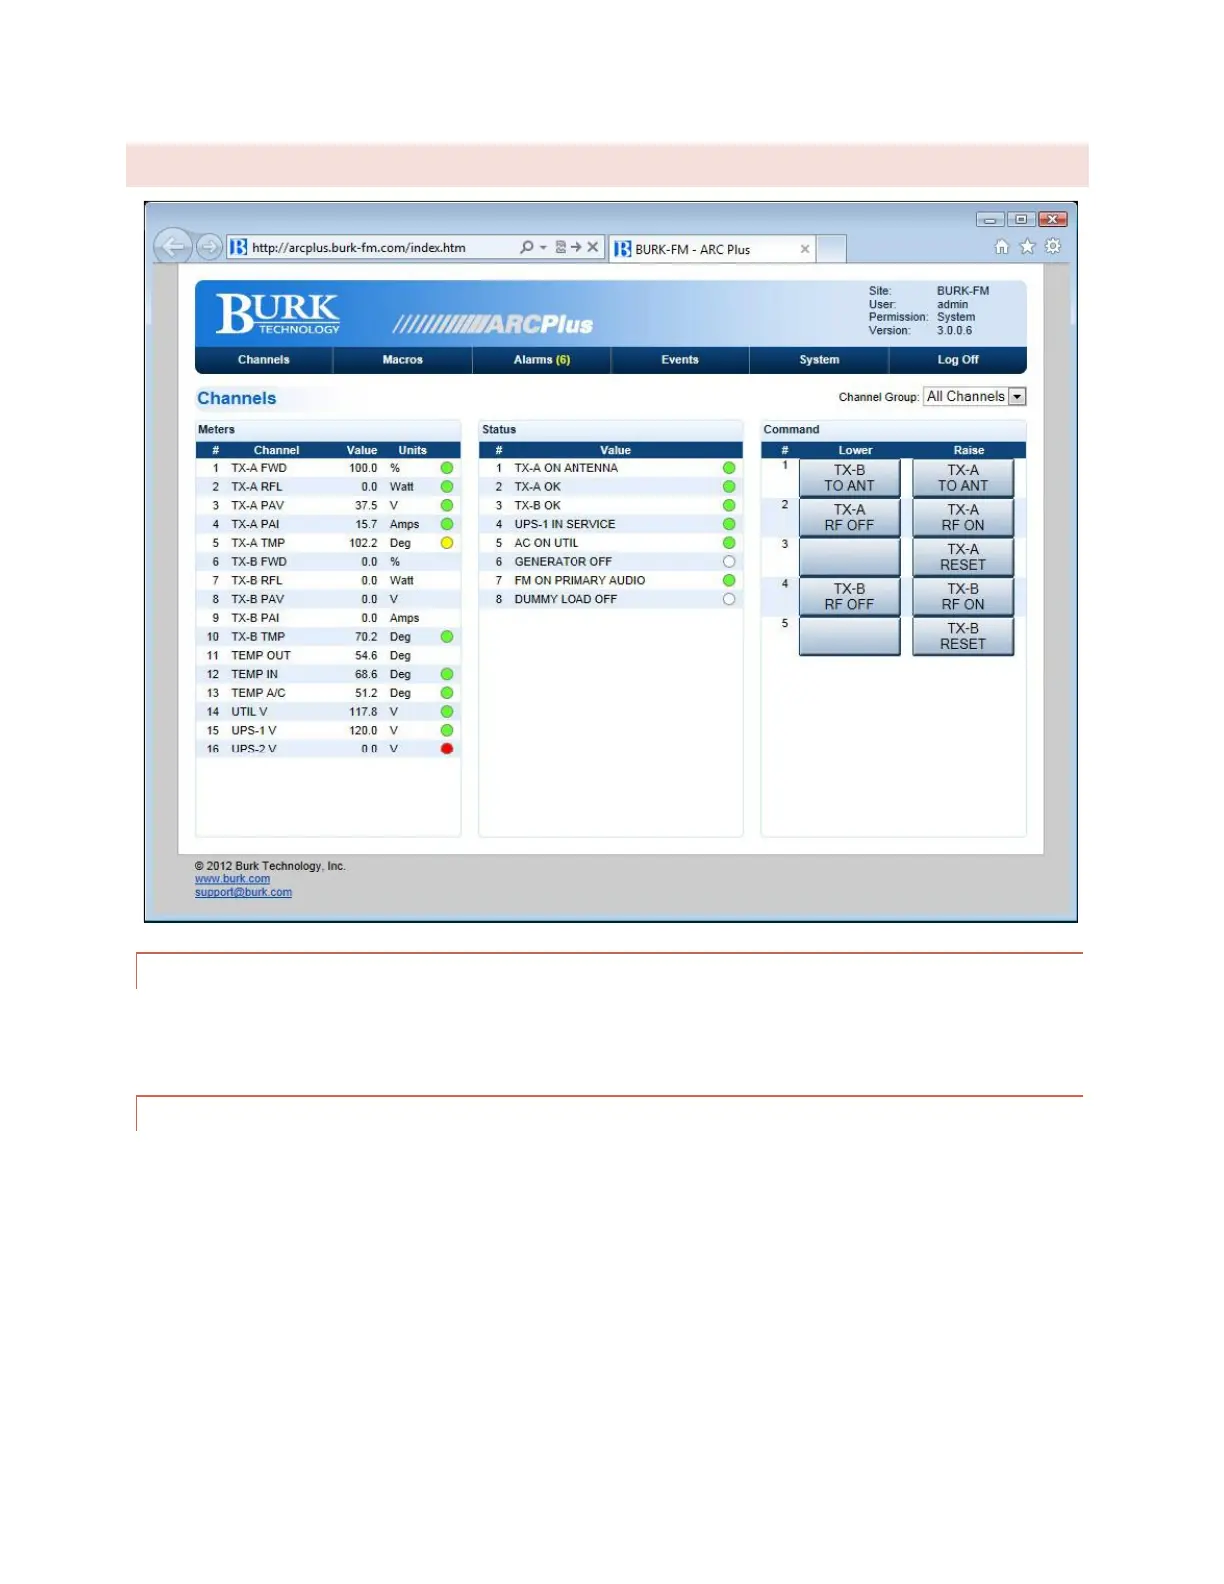Click the green indicator for FM ON PRIMARY AUDIO

[x=729, y=580]
